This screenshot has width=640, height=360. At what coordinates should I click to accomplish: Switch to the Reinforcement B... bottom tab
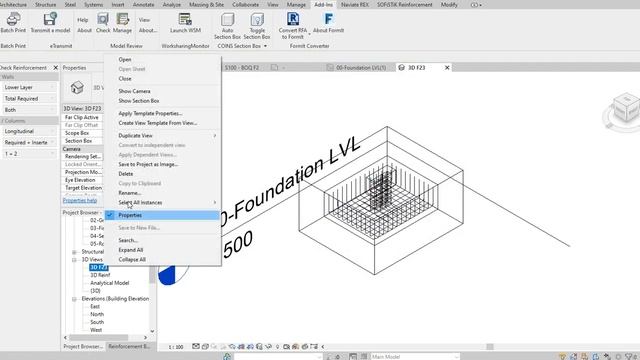[x=129, y=347]
